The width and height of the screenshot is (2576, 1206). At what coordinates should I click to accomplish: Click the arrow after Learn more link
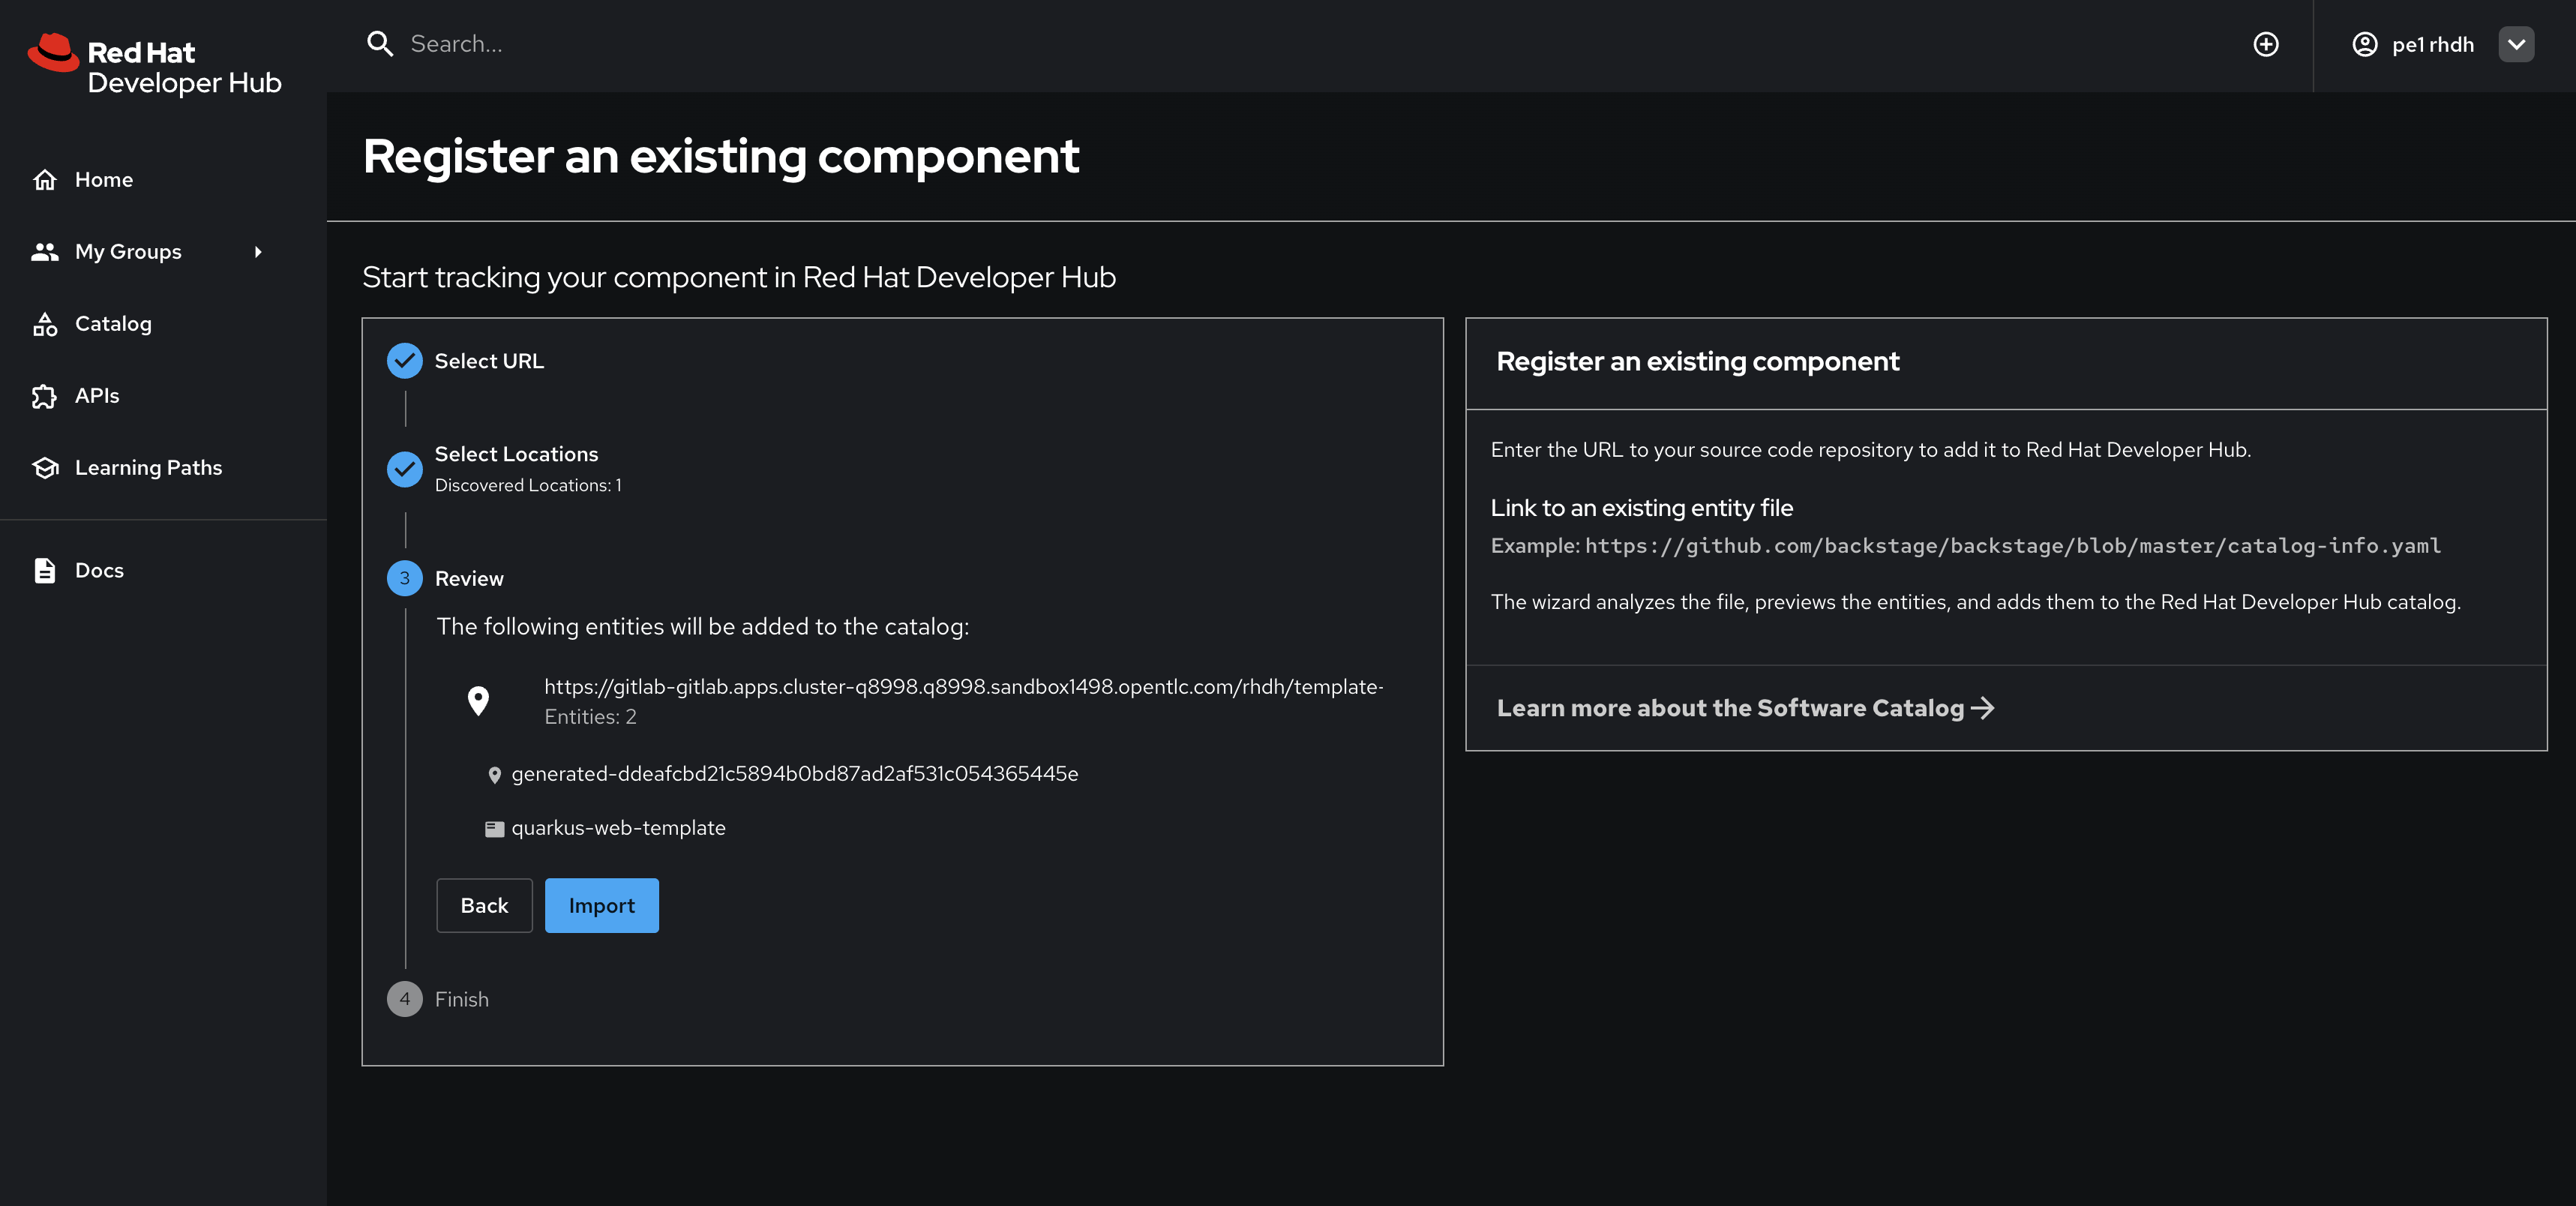point(1983,708)
